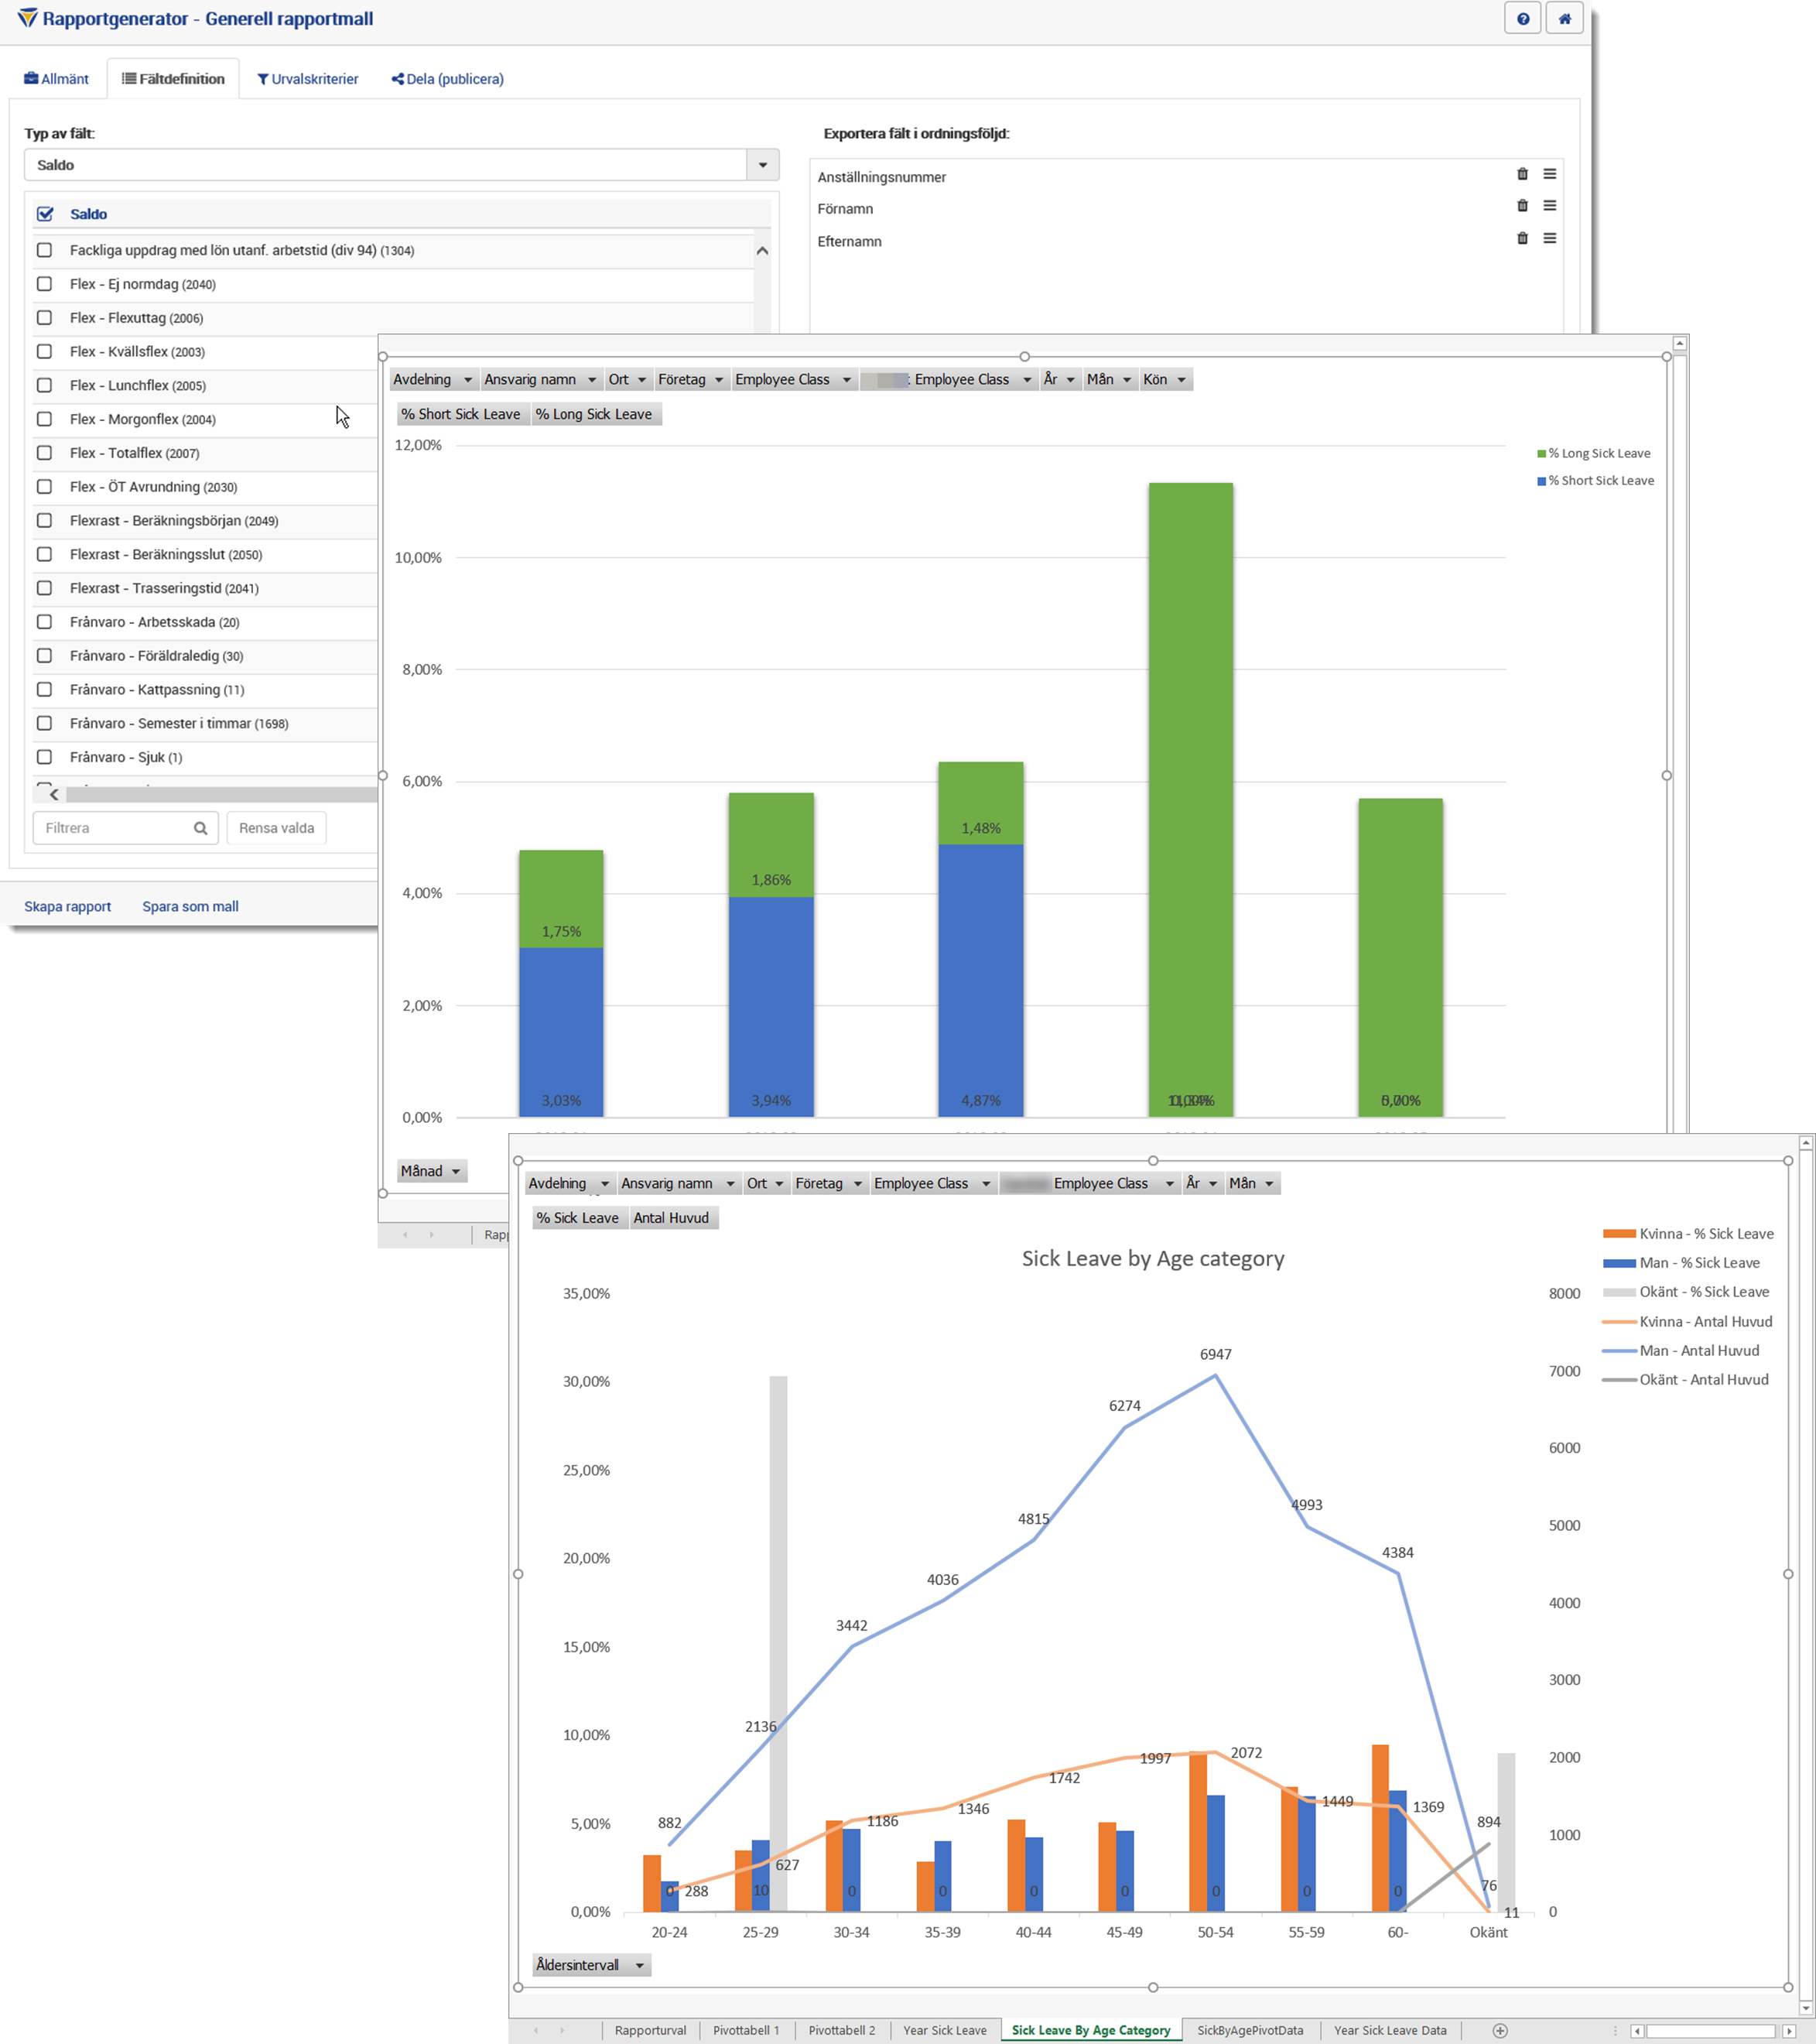The width and height of the screenshot is (1816, 2044).
Task: Check Flexrast - Trasseringstid checkbox
Action: tap(44, 588)
